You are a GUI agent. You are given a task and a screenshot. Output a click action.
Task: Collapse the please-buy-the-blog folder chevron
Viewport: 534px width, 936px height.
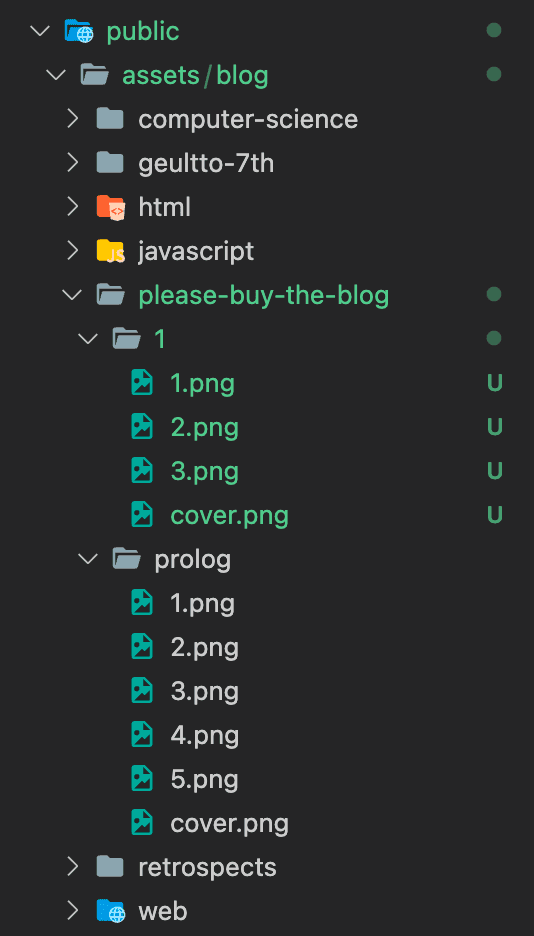(73, 295)
